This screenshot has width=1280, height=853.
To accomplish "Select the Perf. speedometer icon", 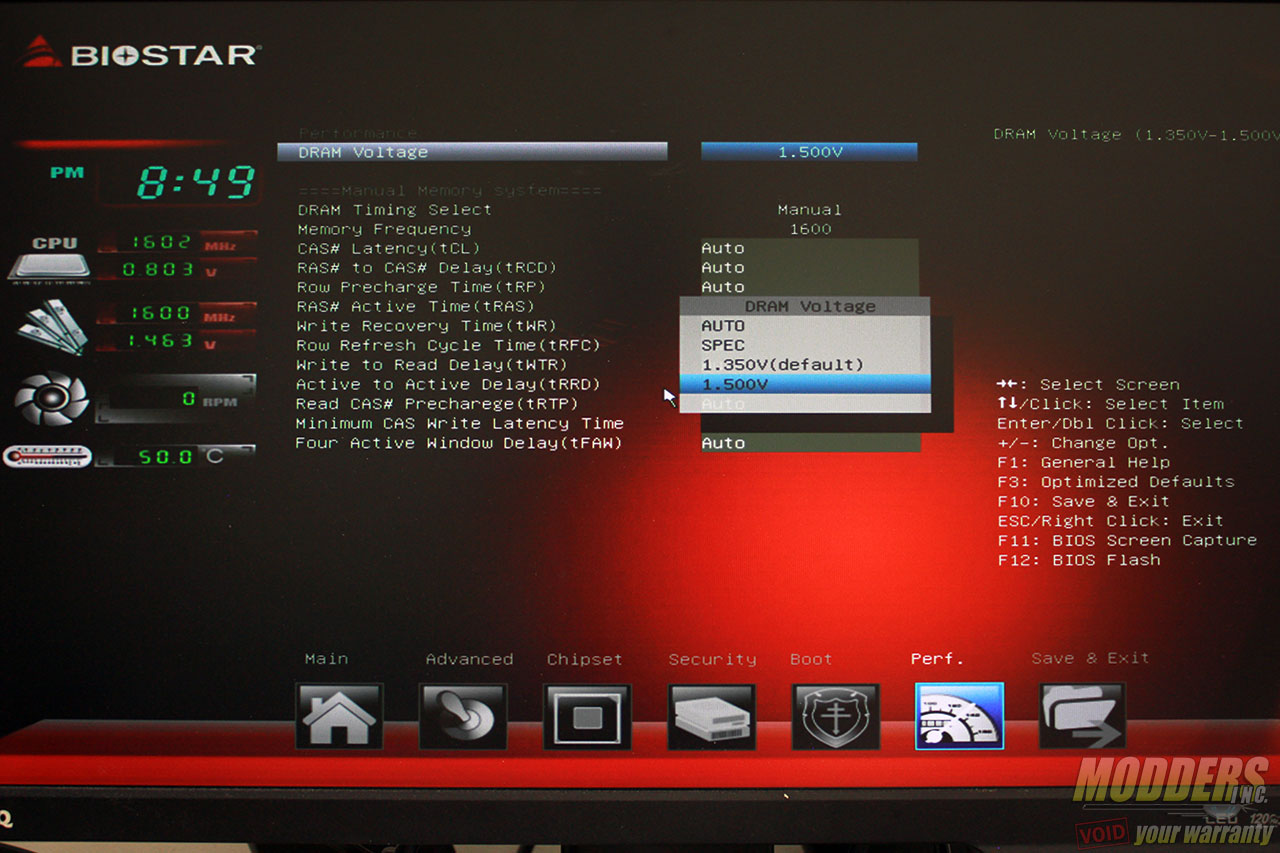I will coord(959,716).
